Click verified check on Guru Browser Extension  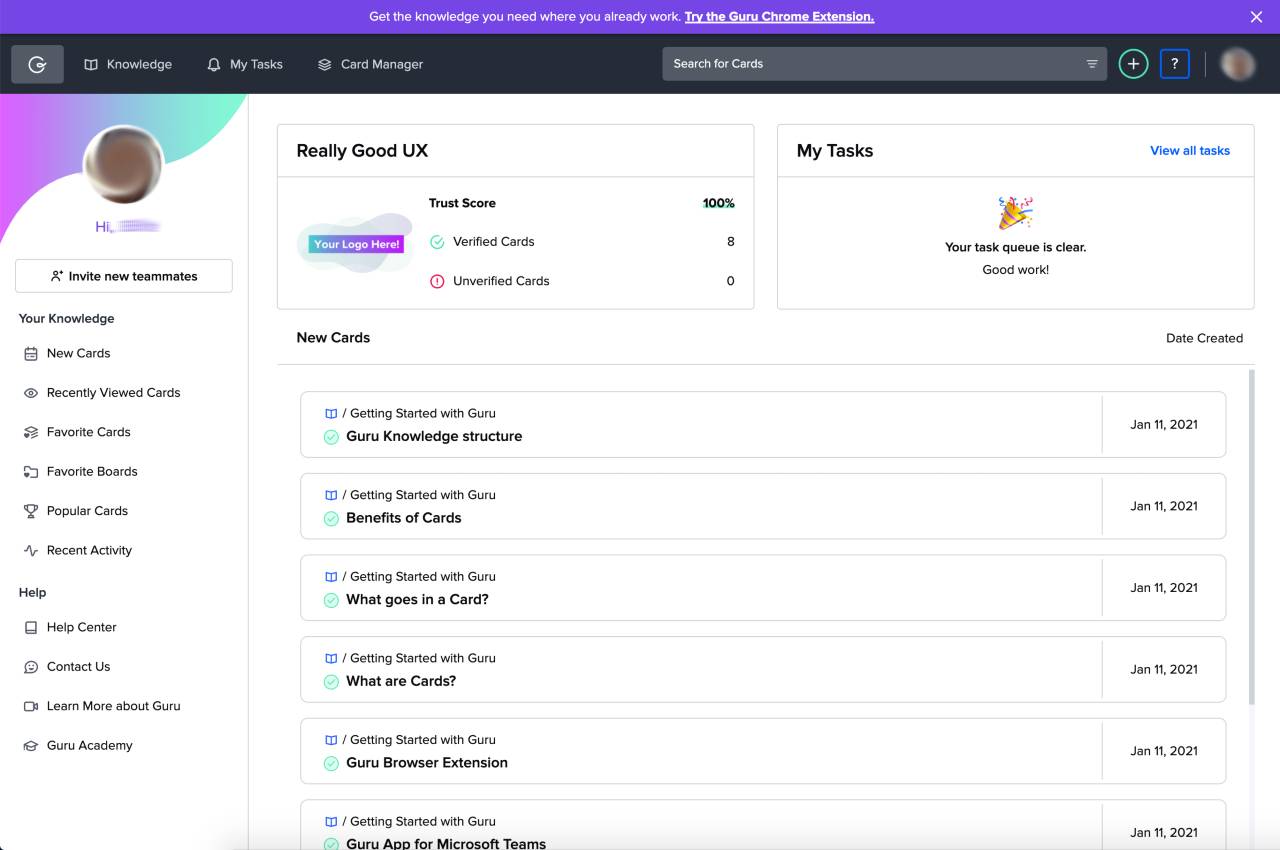point(331,764)
